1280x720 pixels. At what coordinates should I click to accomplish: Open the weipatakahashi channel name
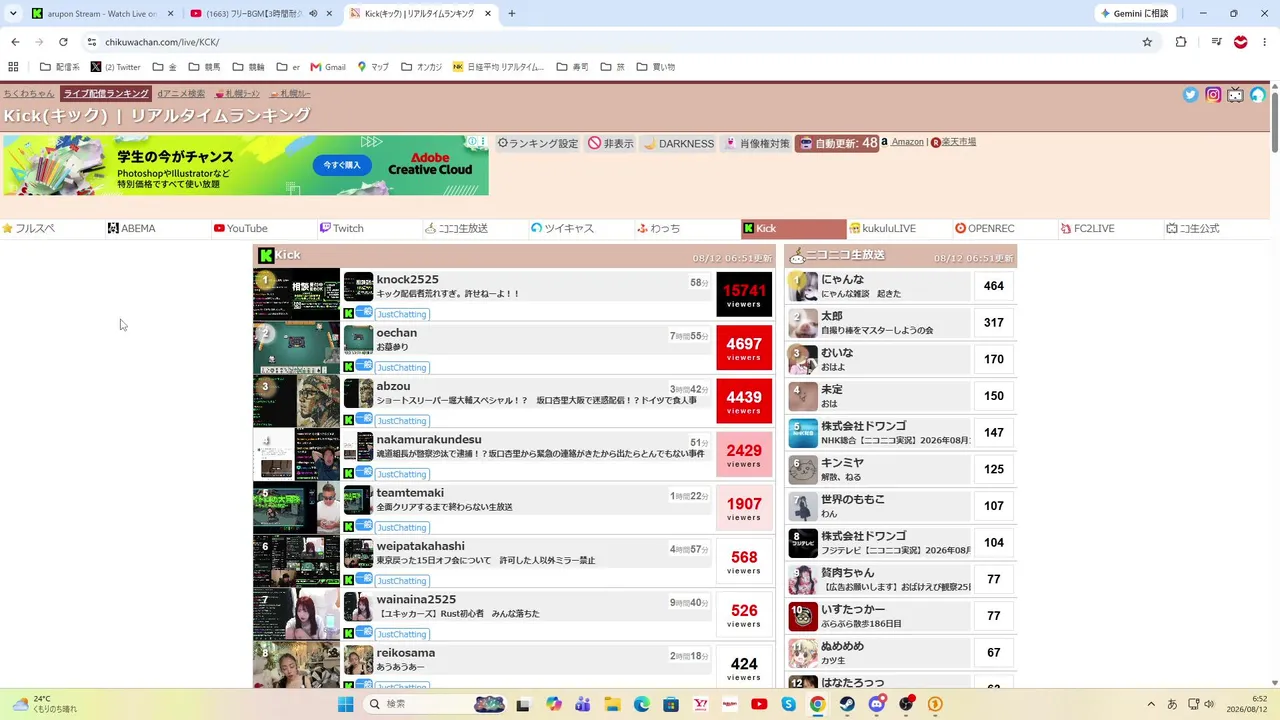pyautogui.click(x=421, y=546)
